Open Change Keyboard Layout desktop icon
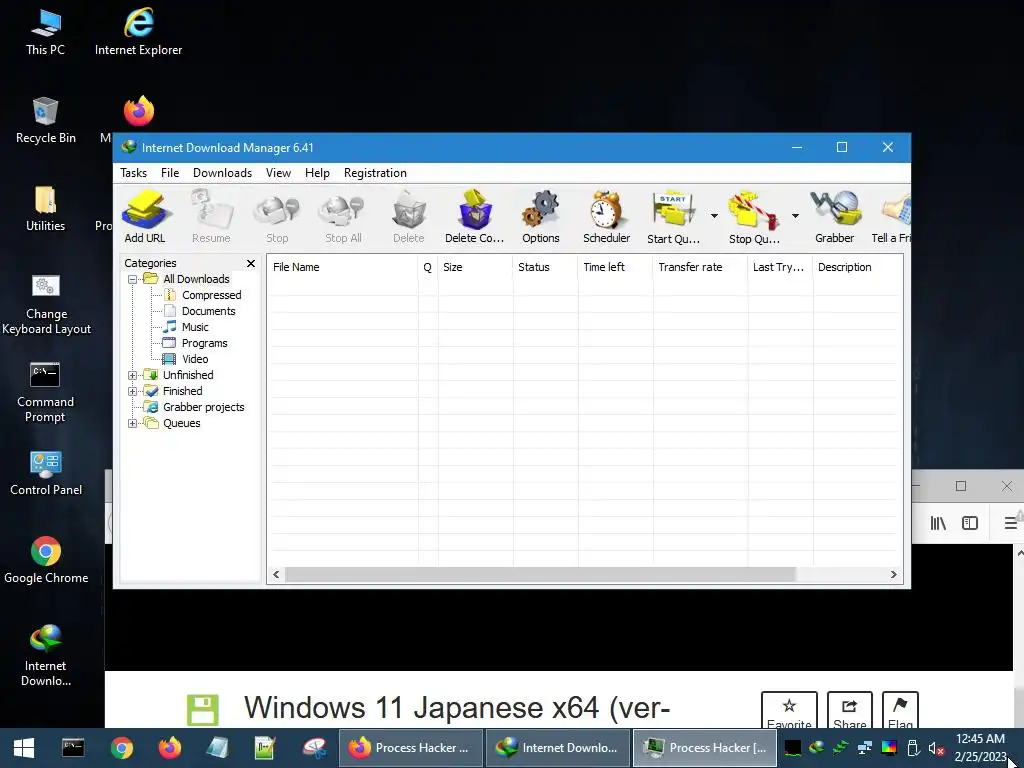The width and height of the screenshot is (1024, 768). point(46,304)
